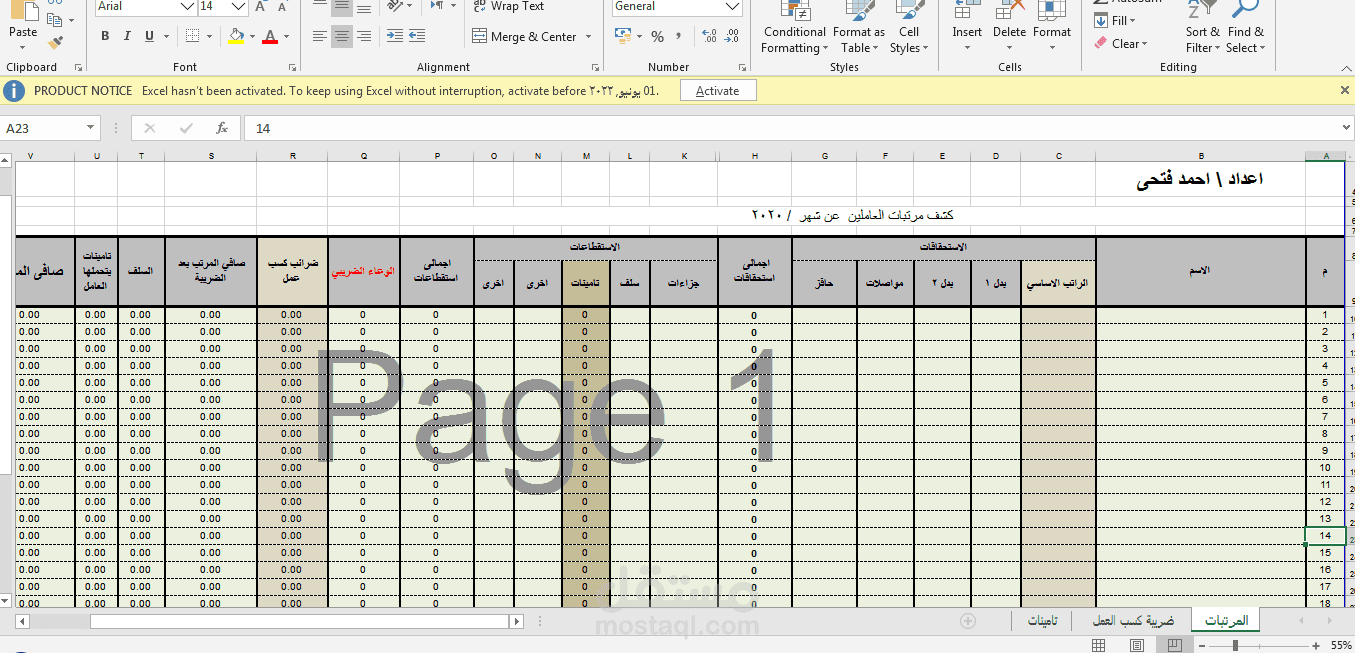This screenshot has height=653, width=1355.
Task: Click the Insert Function fx icon
Action: pyautogui.click(x=222, y=128)
